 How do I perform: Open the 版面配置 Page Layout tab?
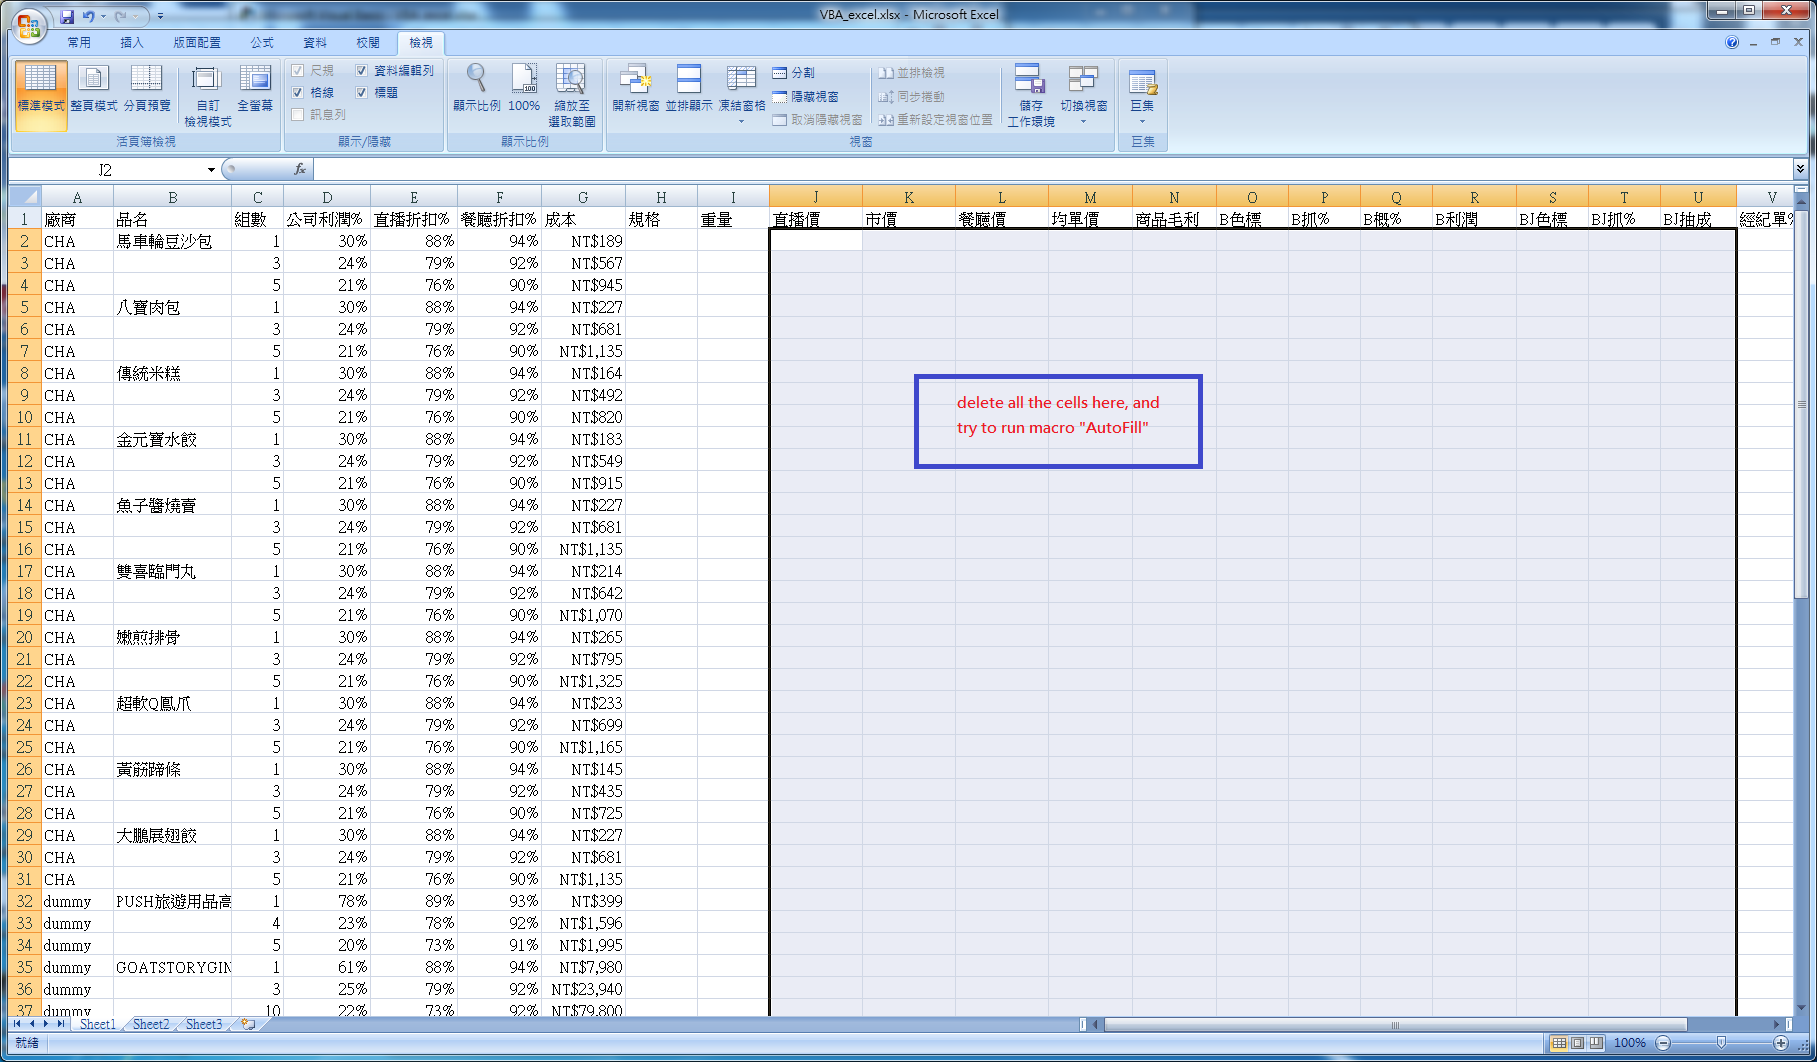click(x=197, y=42)
